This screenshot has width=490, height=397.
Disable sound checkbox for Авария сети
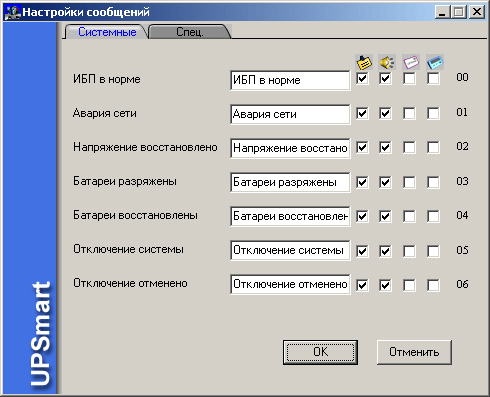[x=385, y=113]
